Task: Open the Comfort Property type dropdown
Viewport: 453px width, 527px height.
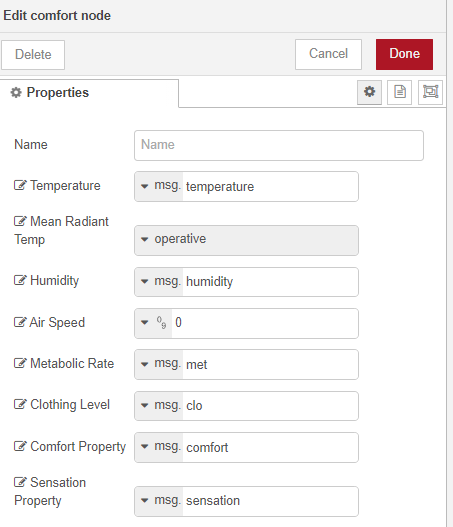Action: tap(159, 447)
